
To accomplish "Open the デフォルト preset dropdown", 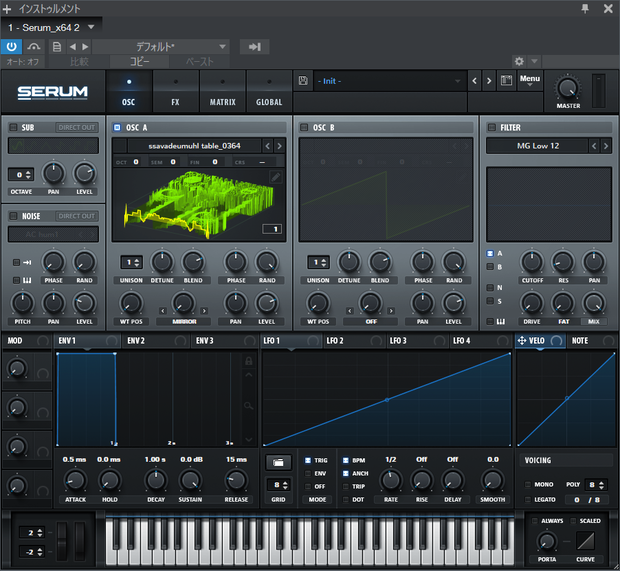I will click(161, 47).
